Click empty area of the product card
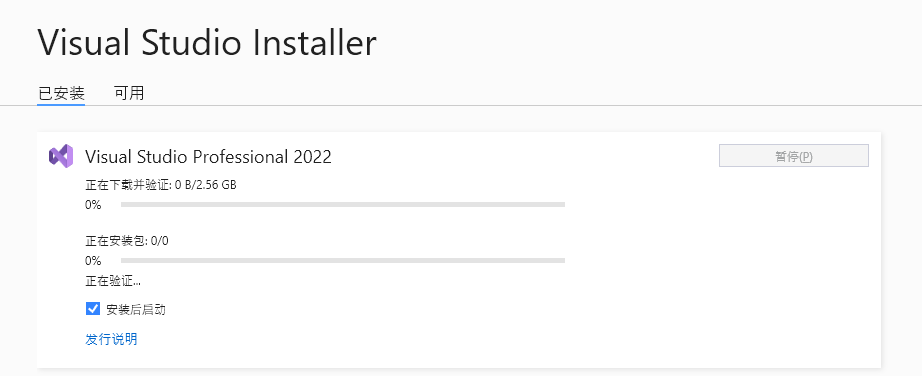922x376 pixels. [706, 265]
